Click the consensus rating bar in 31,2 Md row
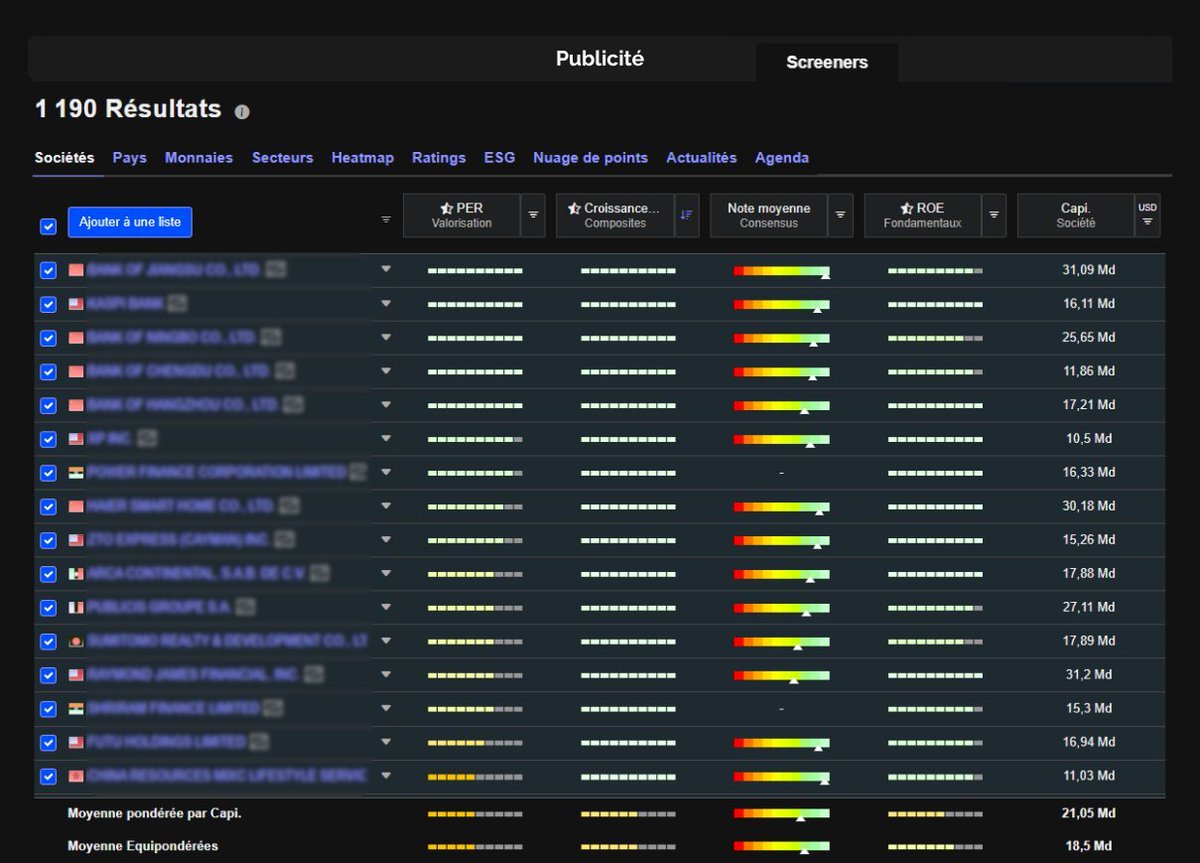 [782, 675]
